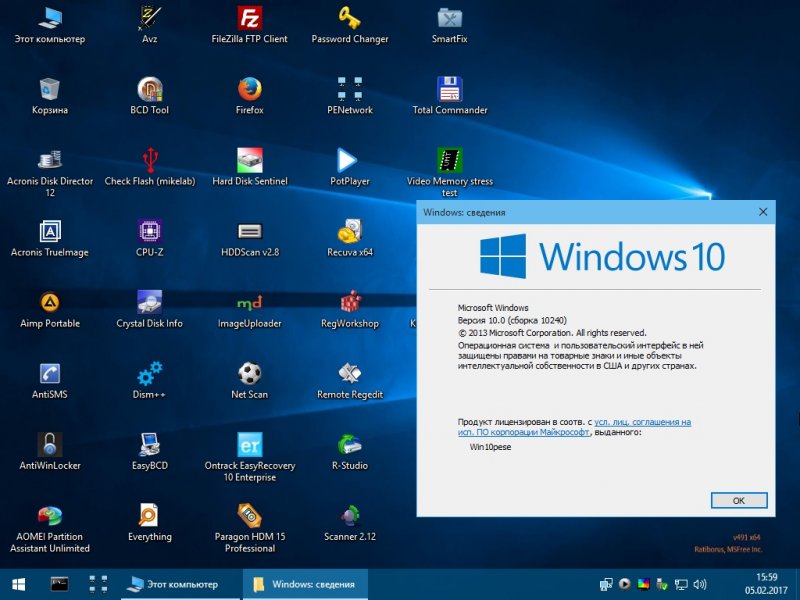The width and height of the screenshot is (800, 600).
Task: Show the clock and date 15:59
Action: coord(766,584)
